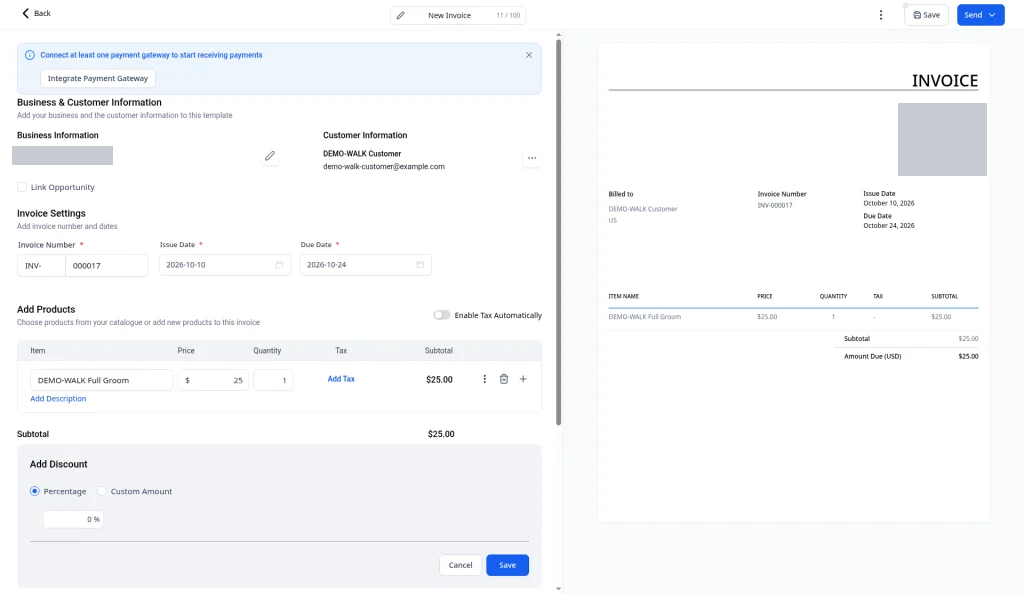The height and width of the screenshot is (594, 1024).
Task: Click the 11 / 100 character counter
Action: click(508, 15)
